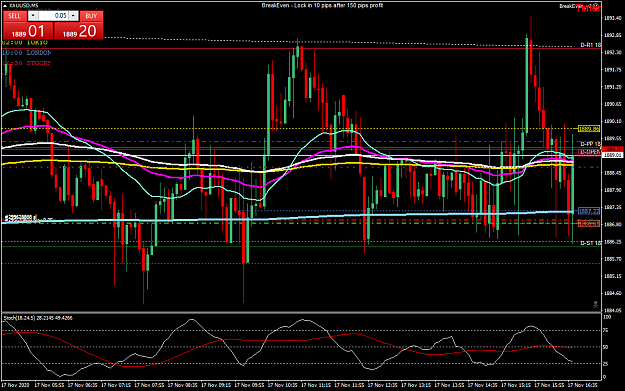Decrease trade volume with the left arrow
The height and width of the screenshot is (391, 625).
[x=33, y=16]
